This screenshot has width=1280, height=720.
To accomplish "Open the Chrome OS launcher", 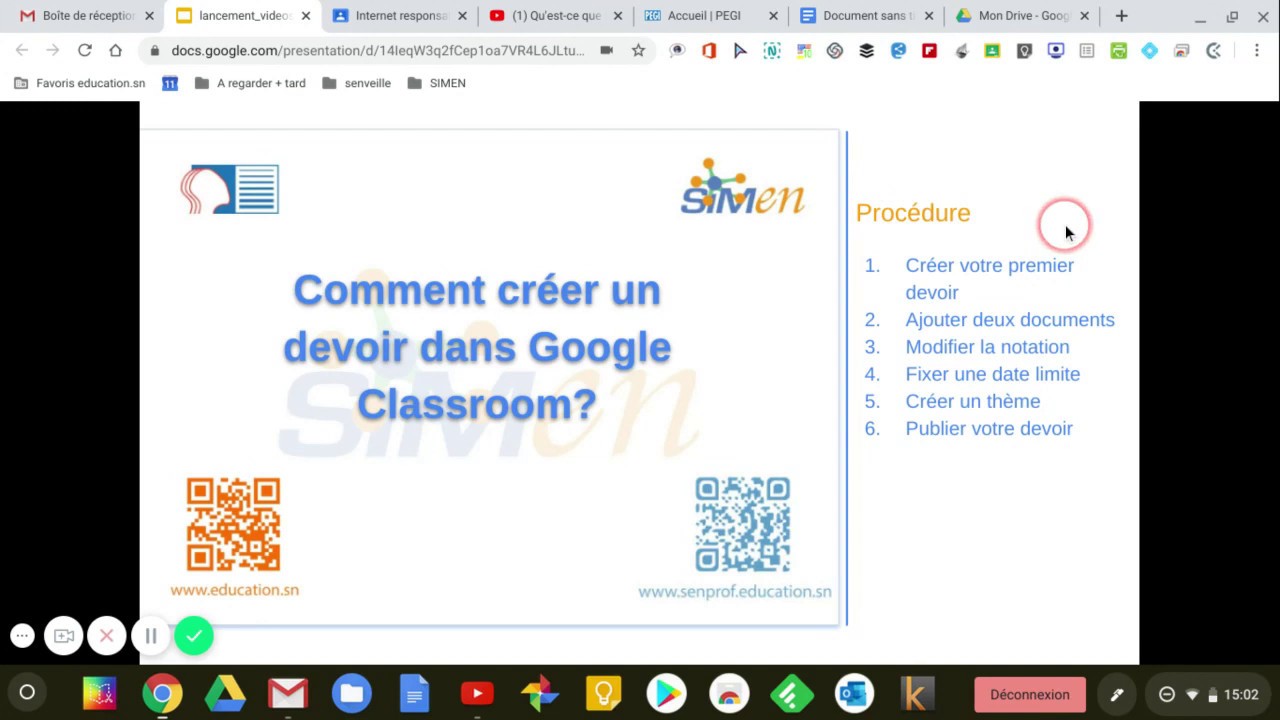I will point(27,693).
